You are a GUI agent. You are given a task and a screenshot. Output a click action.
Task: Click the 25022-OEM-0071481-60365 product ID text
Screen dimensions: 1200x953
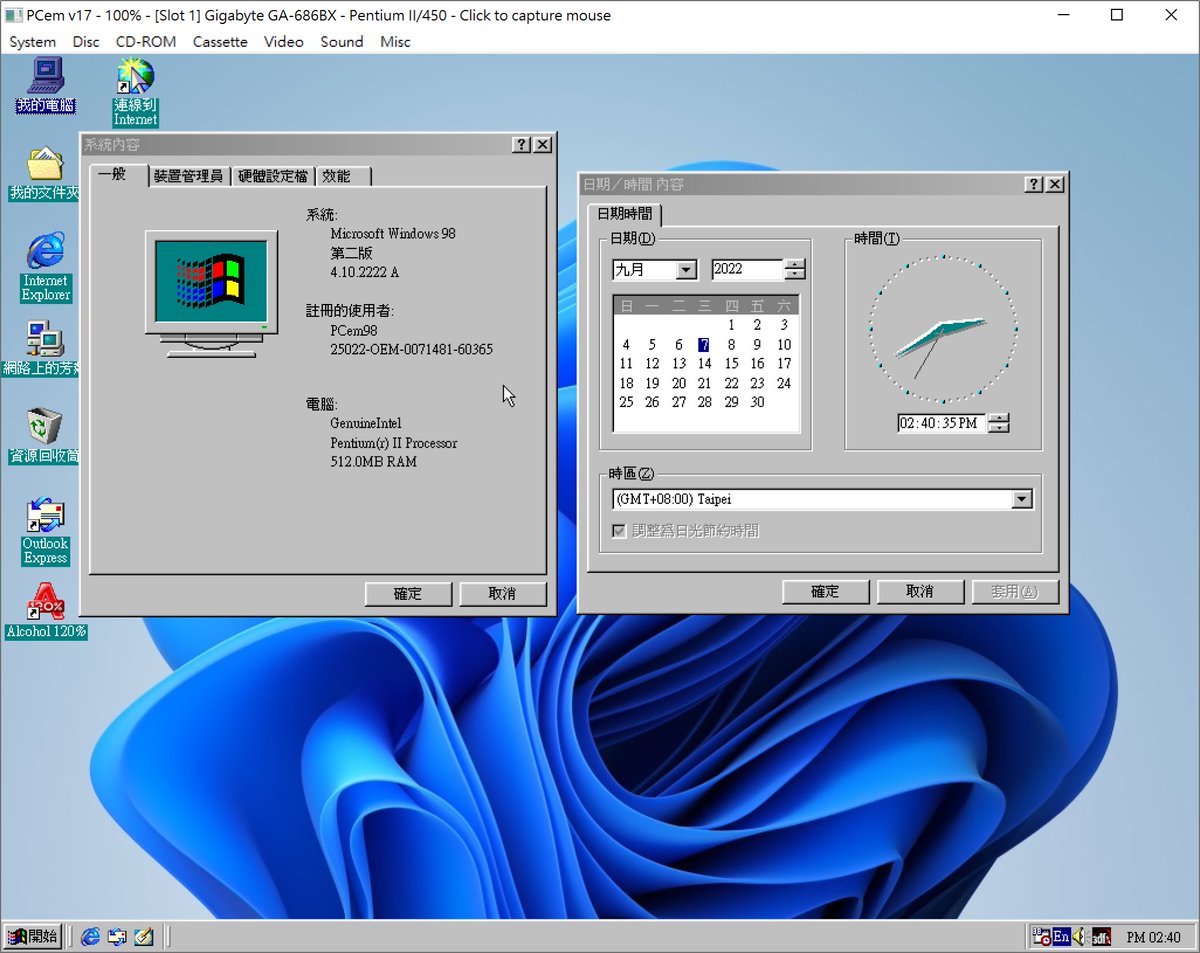411,350
